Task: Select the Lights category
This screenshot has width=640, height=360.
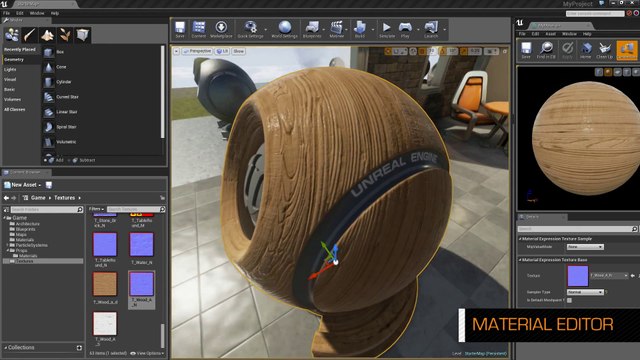Action: 10,69
